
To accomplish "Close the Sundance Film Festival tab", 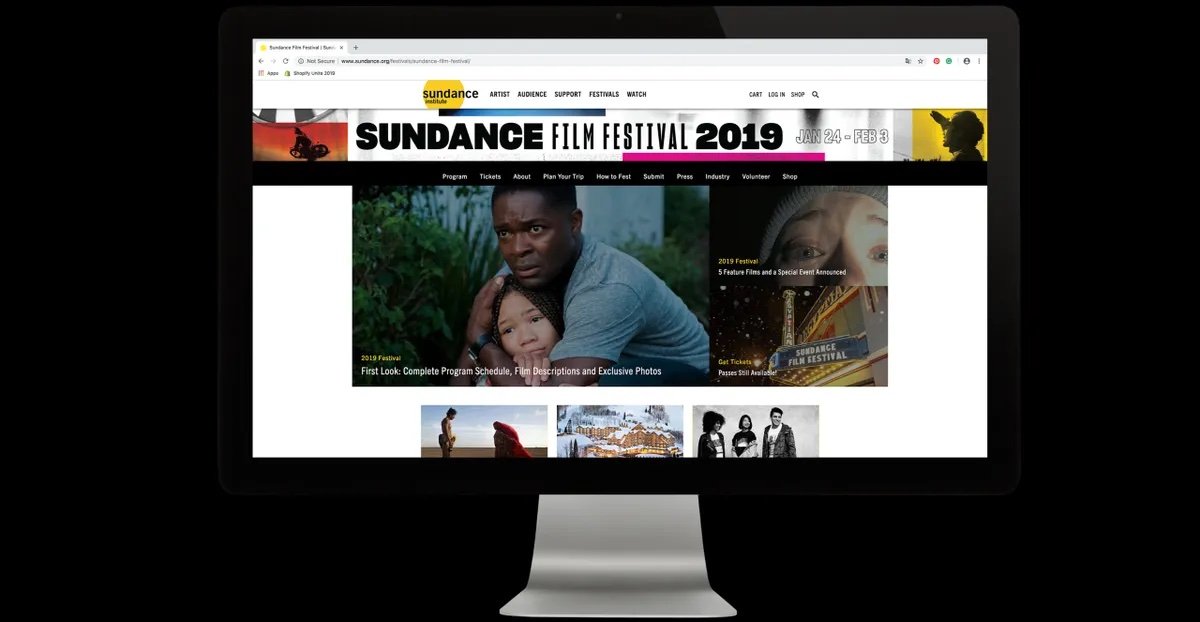I will [x=341, y=47].
